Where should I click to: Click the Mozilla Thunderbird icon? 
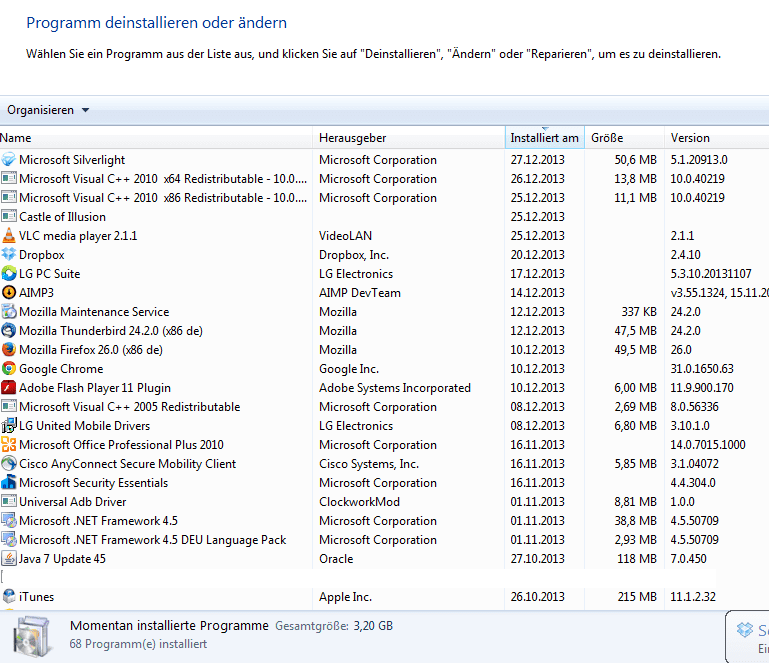[9, 331]
